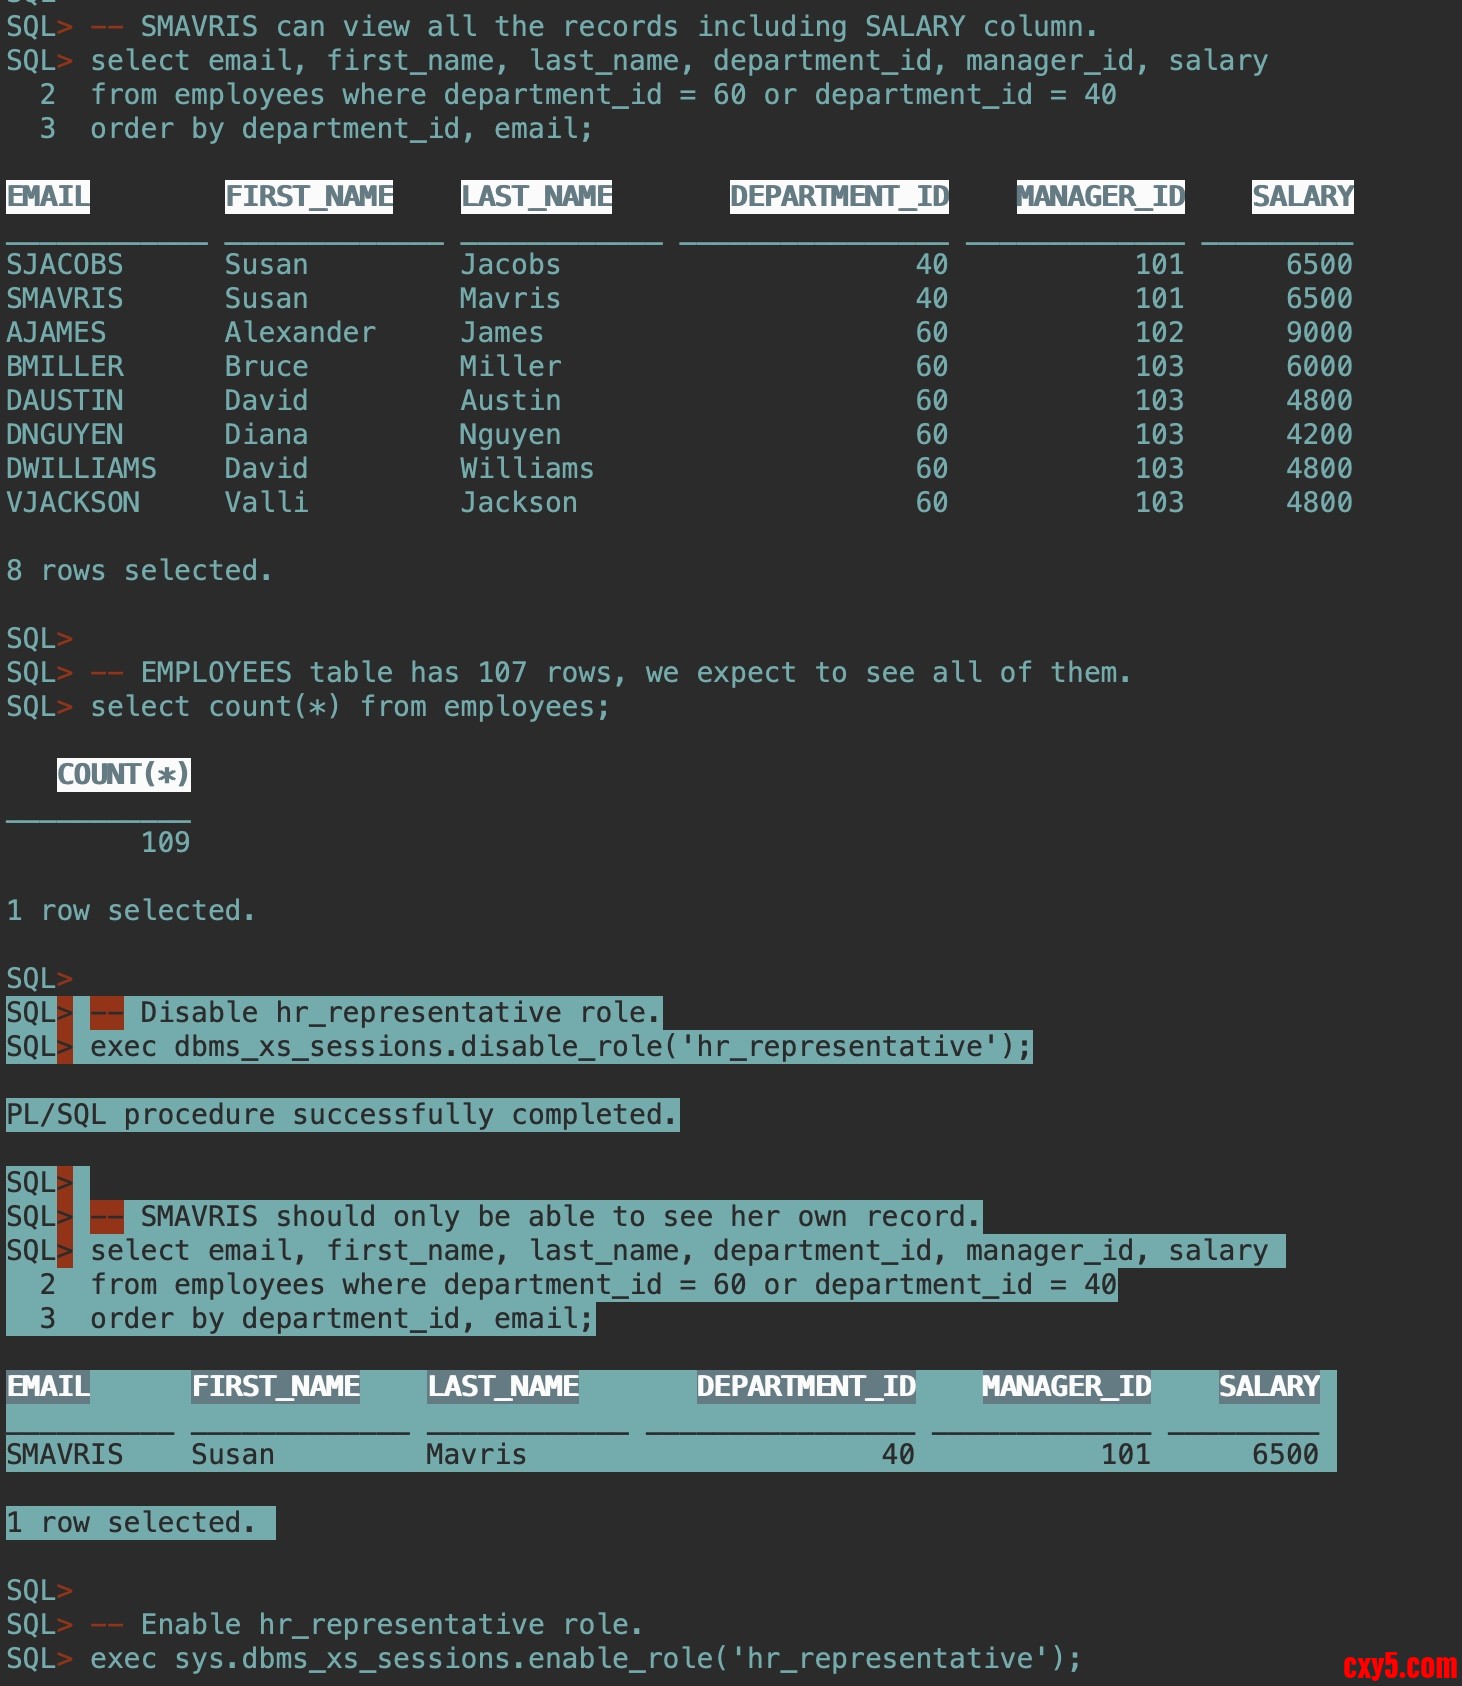Click the select count(*) from employees statement
Viewport: 1462px width, 1686px height.
click(349, 707)
